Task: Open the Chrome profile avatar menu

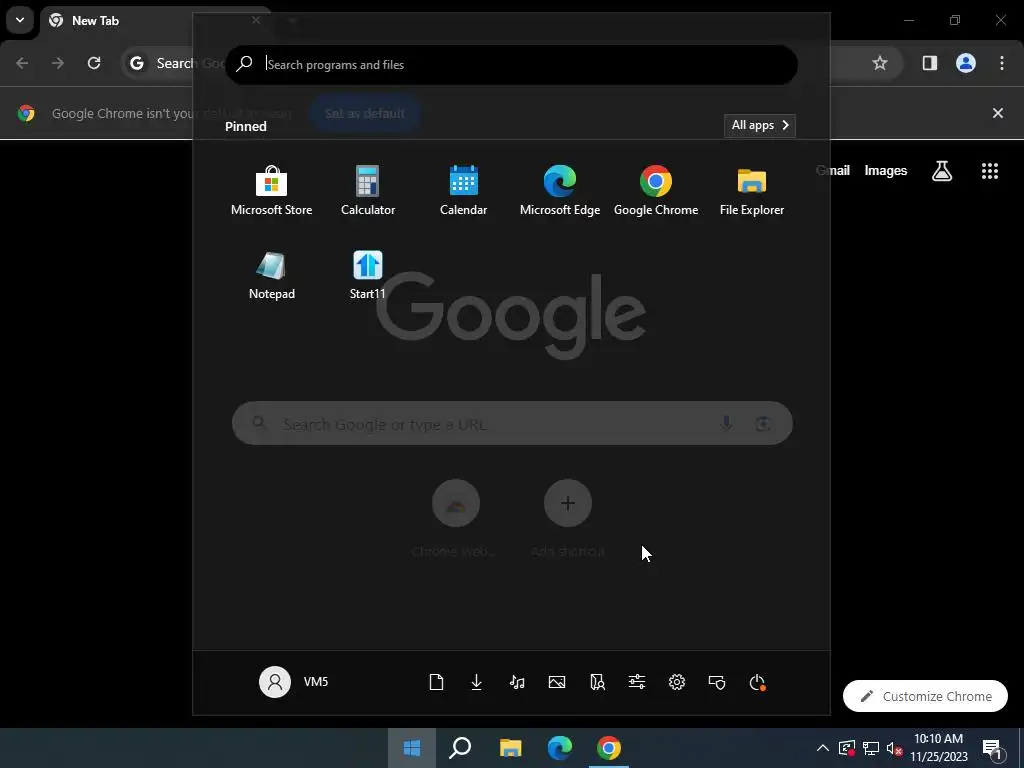Action: point(966,63)
